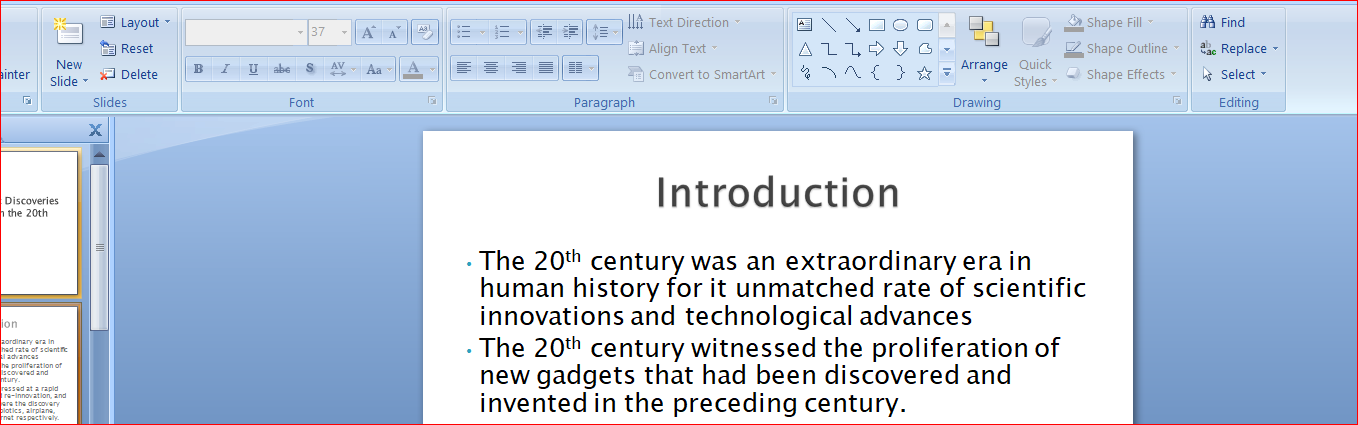Reset the slide formatting
This screenshot has width=1358, height=425.
127,48
